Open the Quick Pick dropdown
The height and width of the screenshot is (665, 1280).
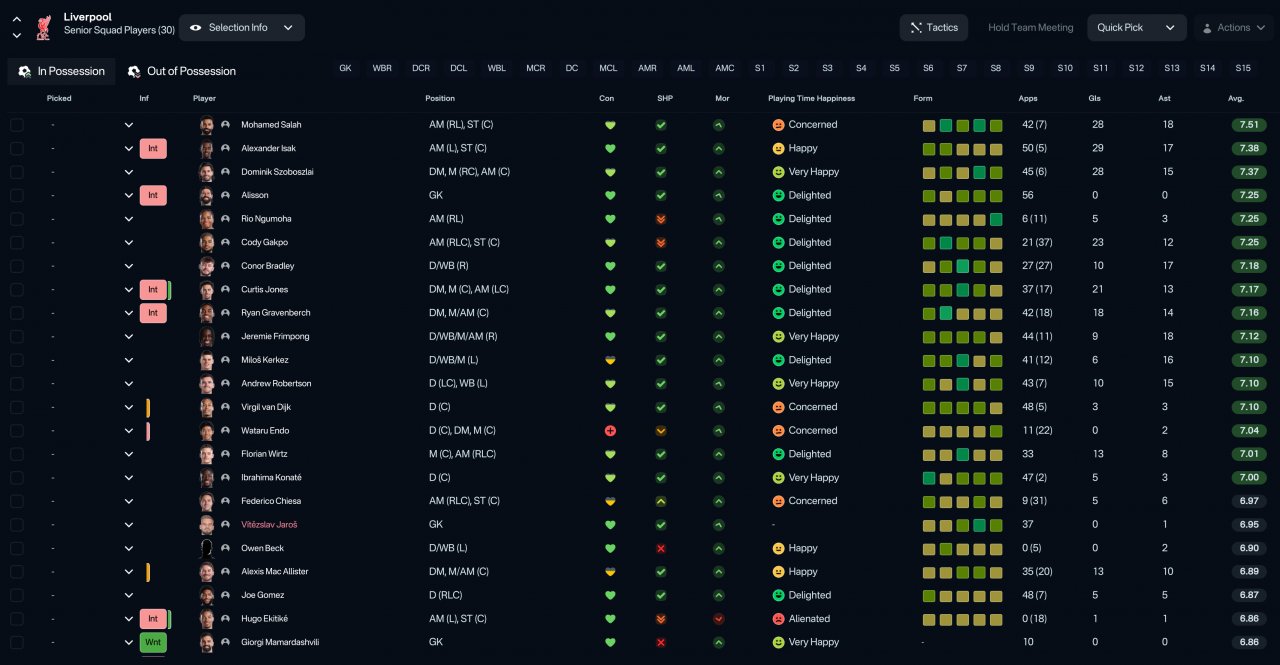tap(1137, 28)
